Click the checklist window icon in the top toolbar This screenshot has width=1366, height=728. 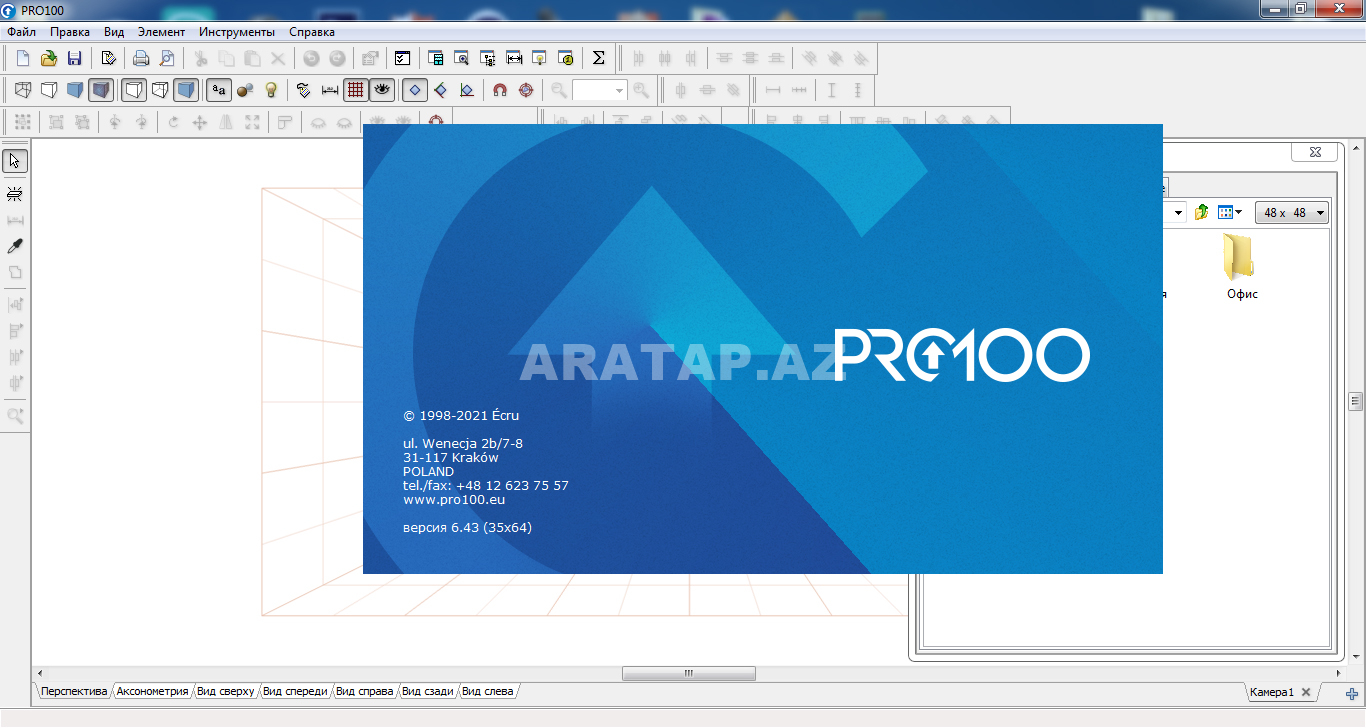402,58
